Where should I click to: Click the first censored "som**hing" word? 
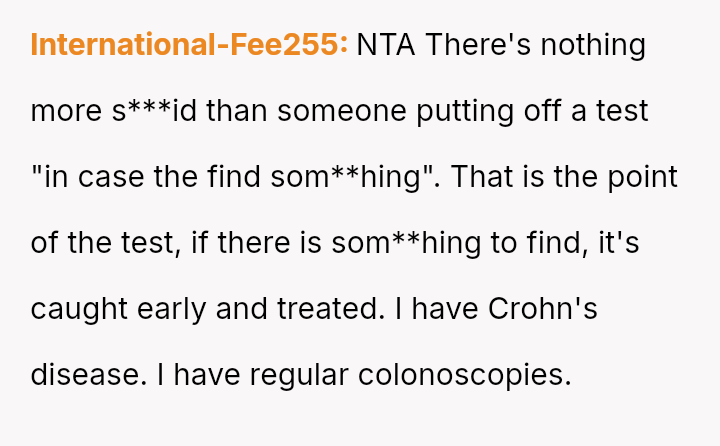click(x=342, y=177)
